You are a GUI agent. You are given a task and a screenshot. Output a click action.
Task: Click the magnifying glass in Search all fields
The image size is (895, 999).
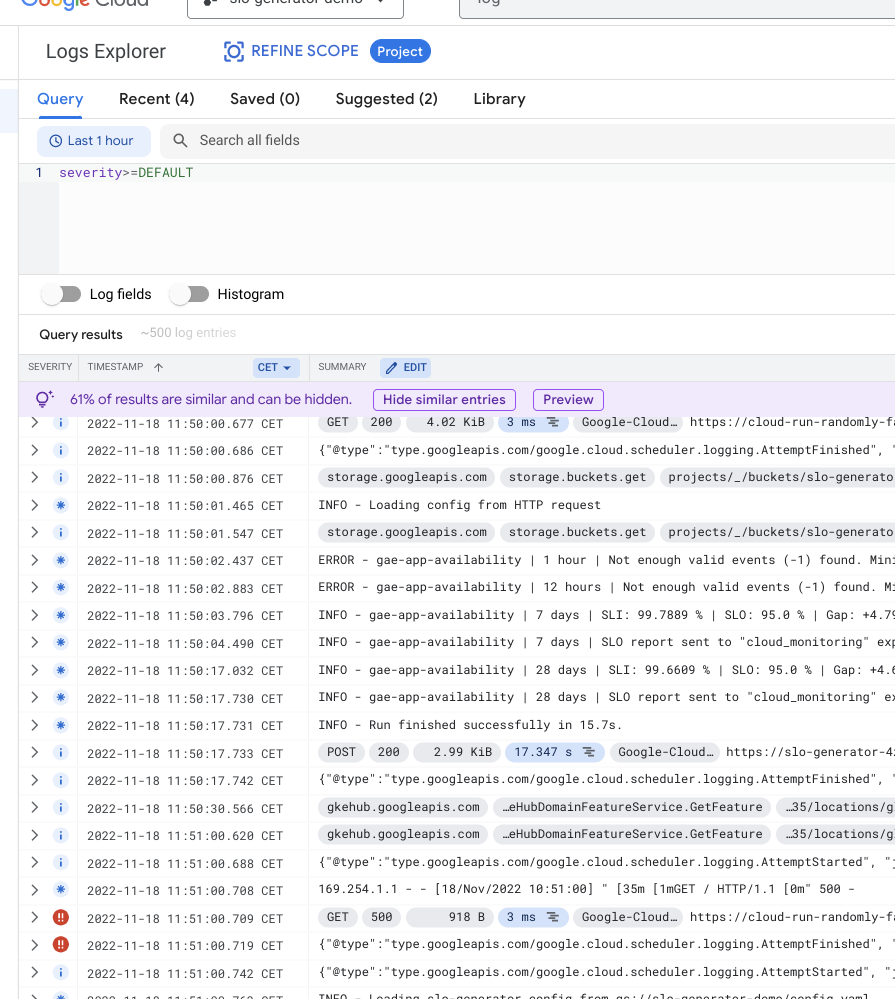179,140
